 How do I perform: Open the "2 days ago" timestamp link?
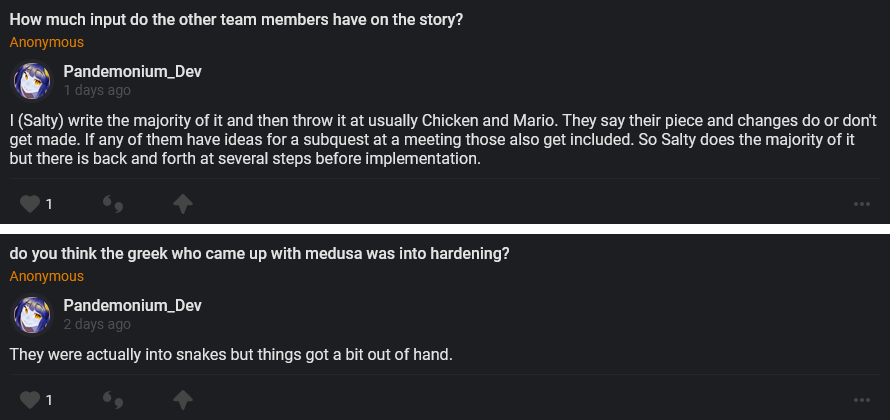97,325
